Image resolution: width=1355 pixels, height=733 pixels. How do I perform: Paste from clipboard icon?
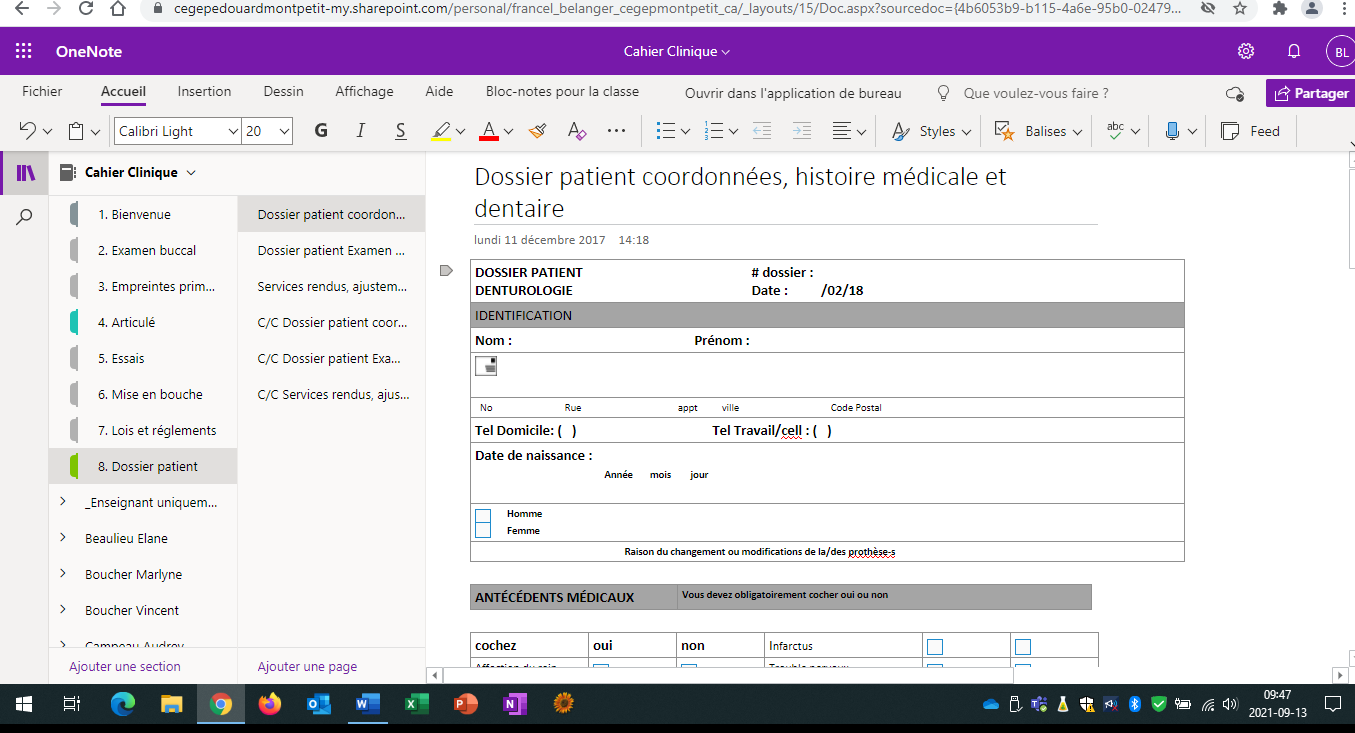point(76,131)
